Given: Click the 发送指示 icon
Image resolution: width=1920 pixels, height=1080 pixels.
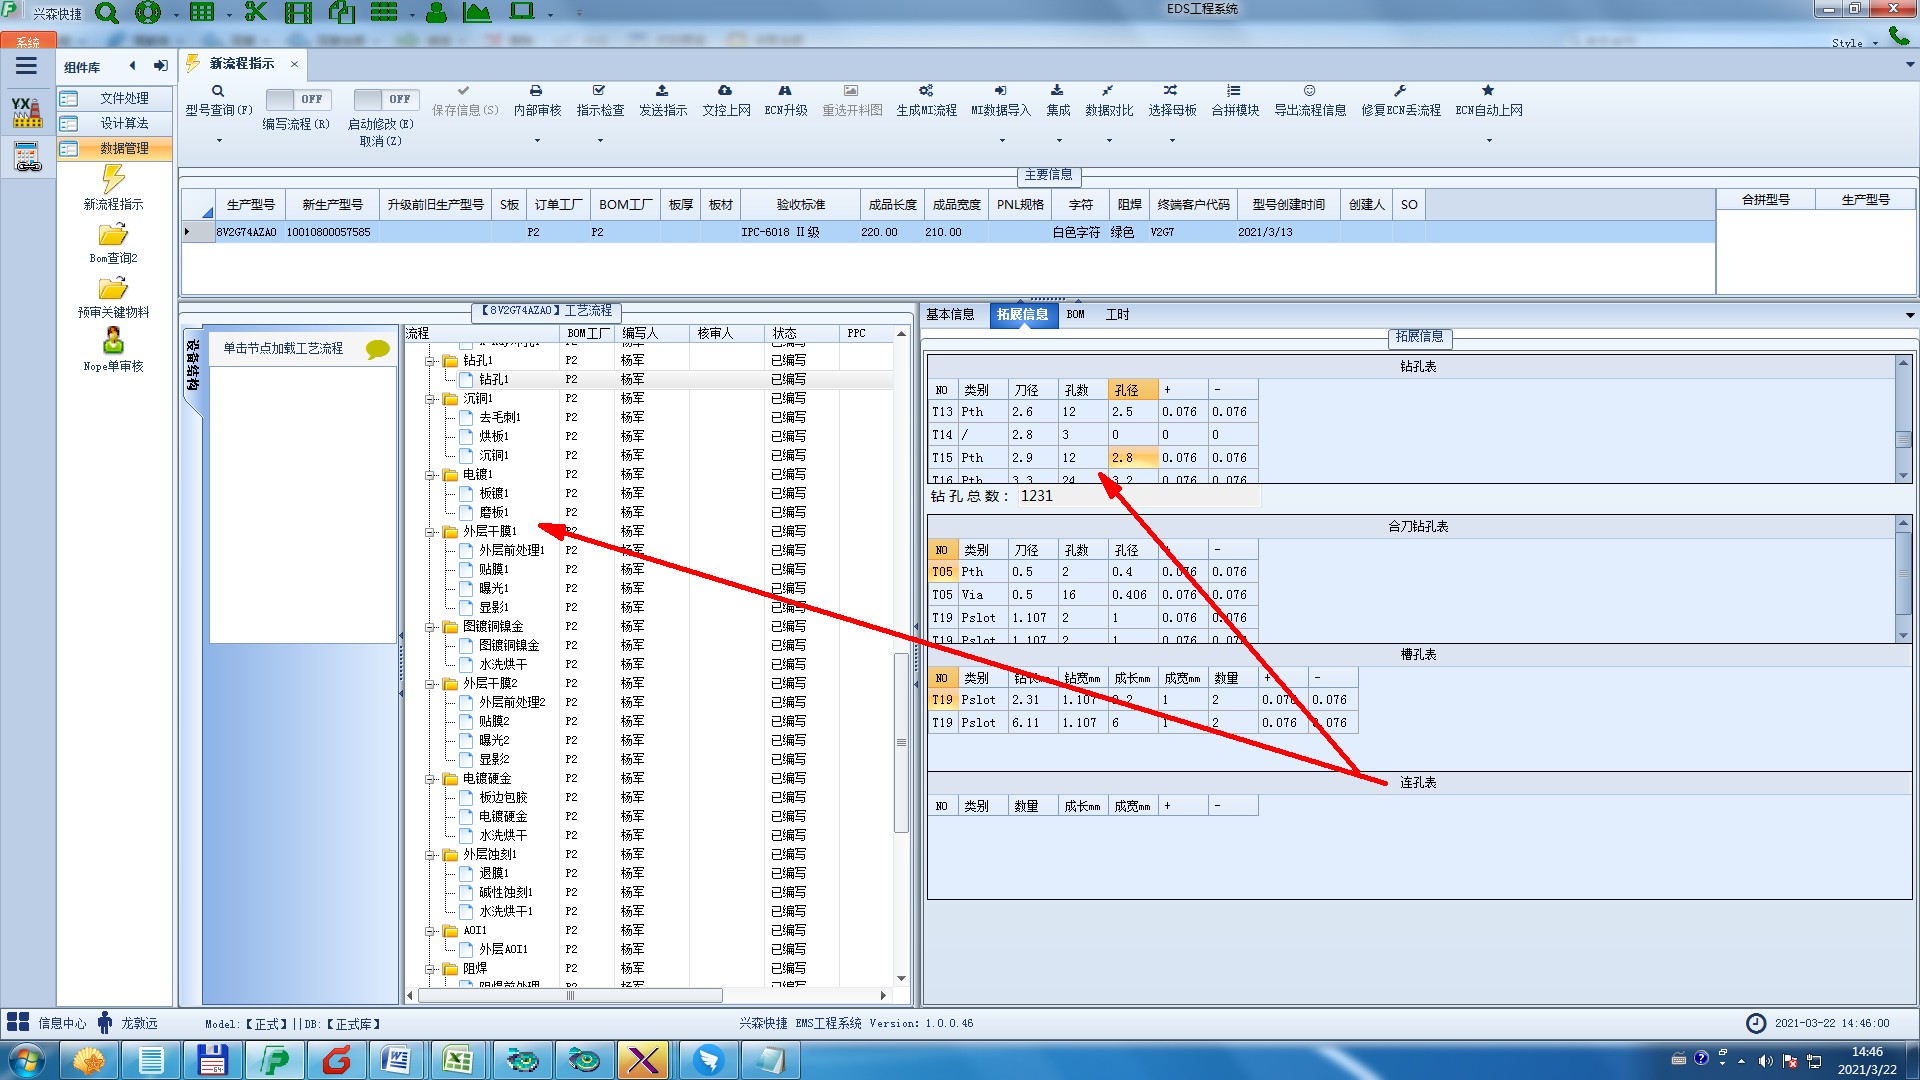Looking at the screenshot, I should [x=662, y=91].
